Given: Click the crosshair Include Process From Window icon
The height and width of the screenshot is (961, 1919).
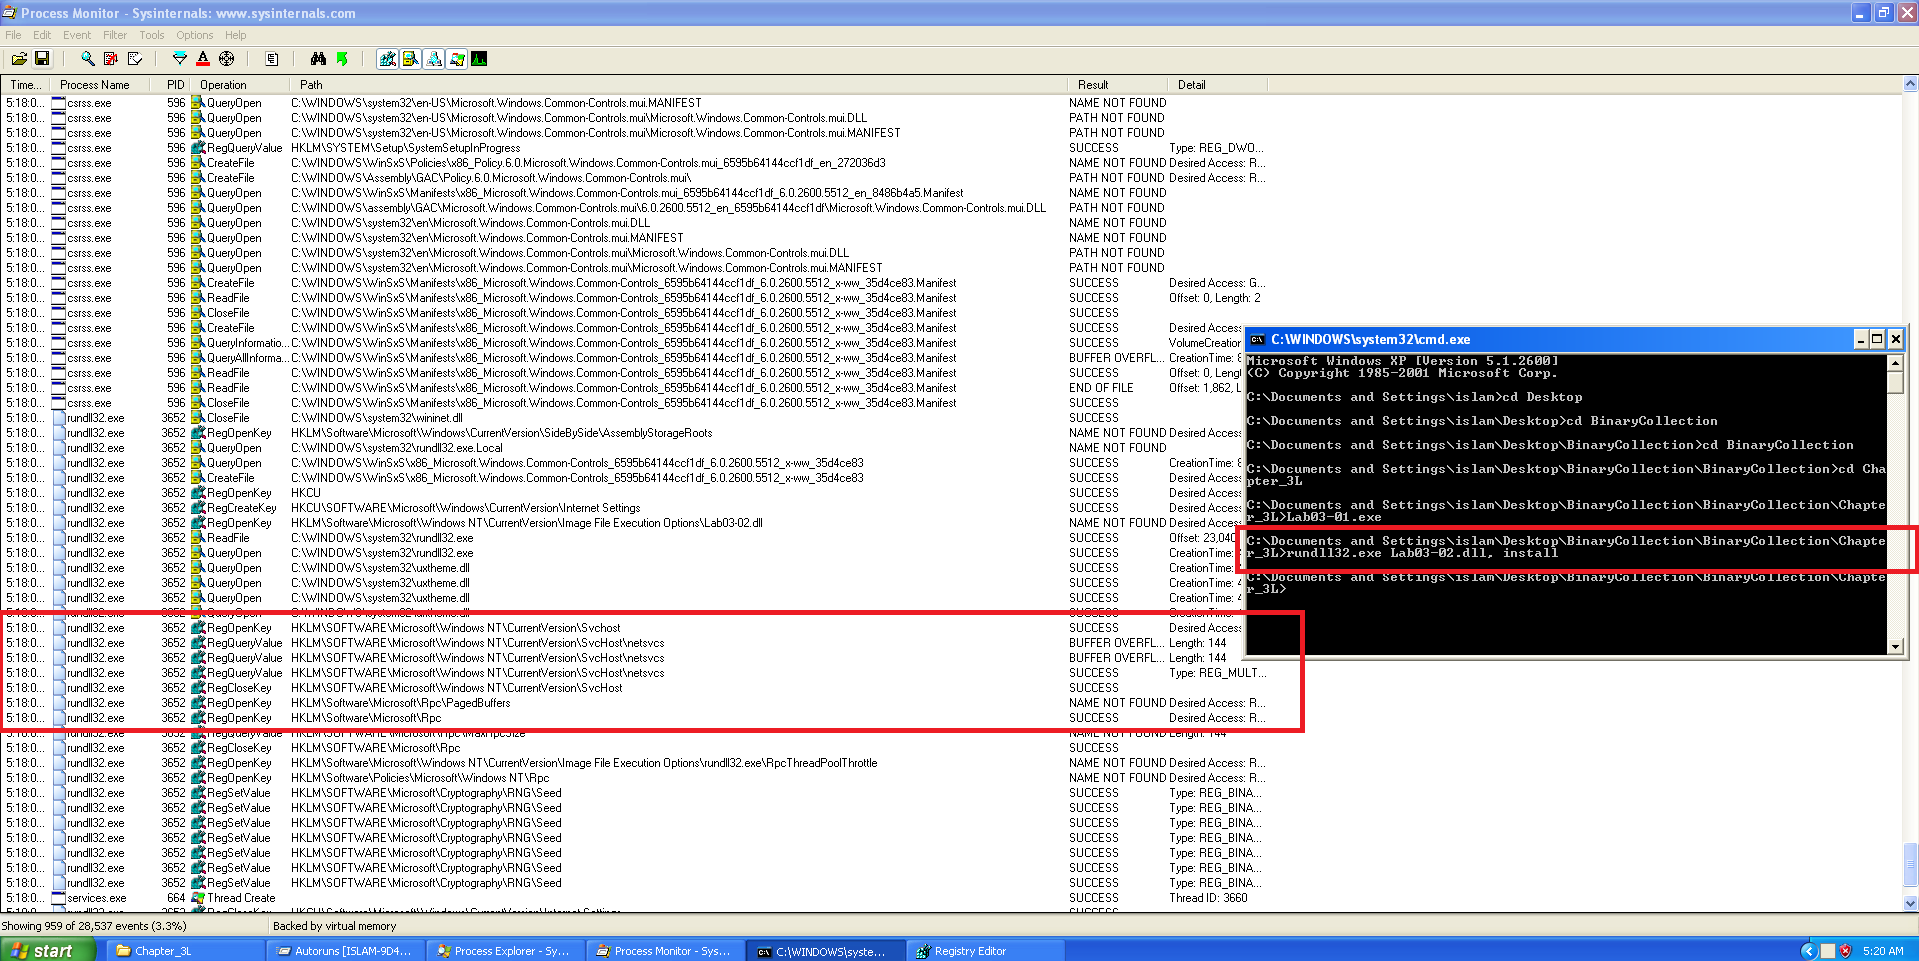Looking at the screenshot, I should [x=227, y=59].
